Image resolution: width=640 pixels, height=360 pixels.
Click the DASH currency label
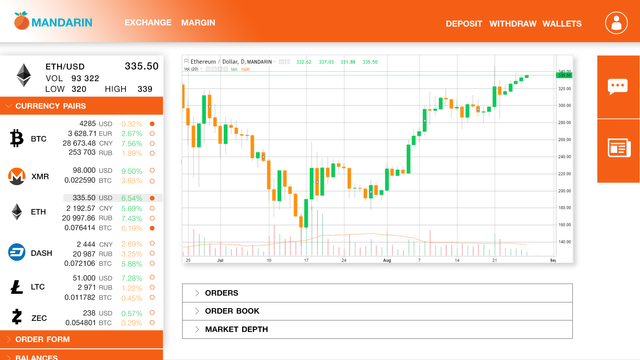coord(41,253)
